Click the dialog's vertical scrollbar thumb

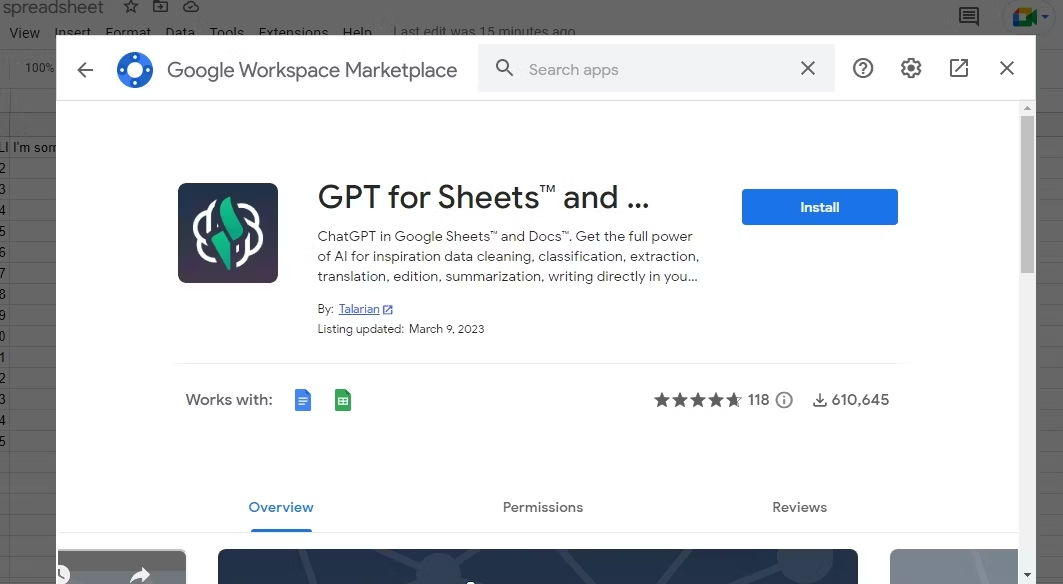[1027, 194]
